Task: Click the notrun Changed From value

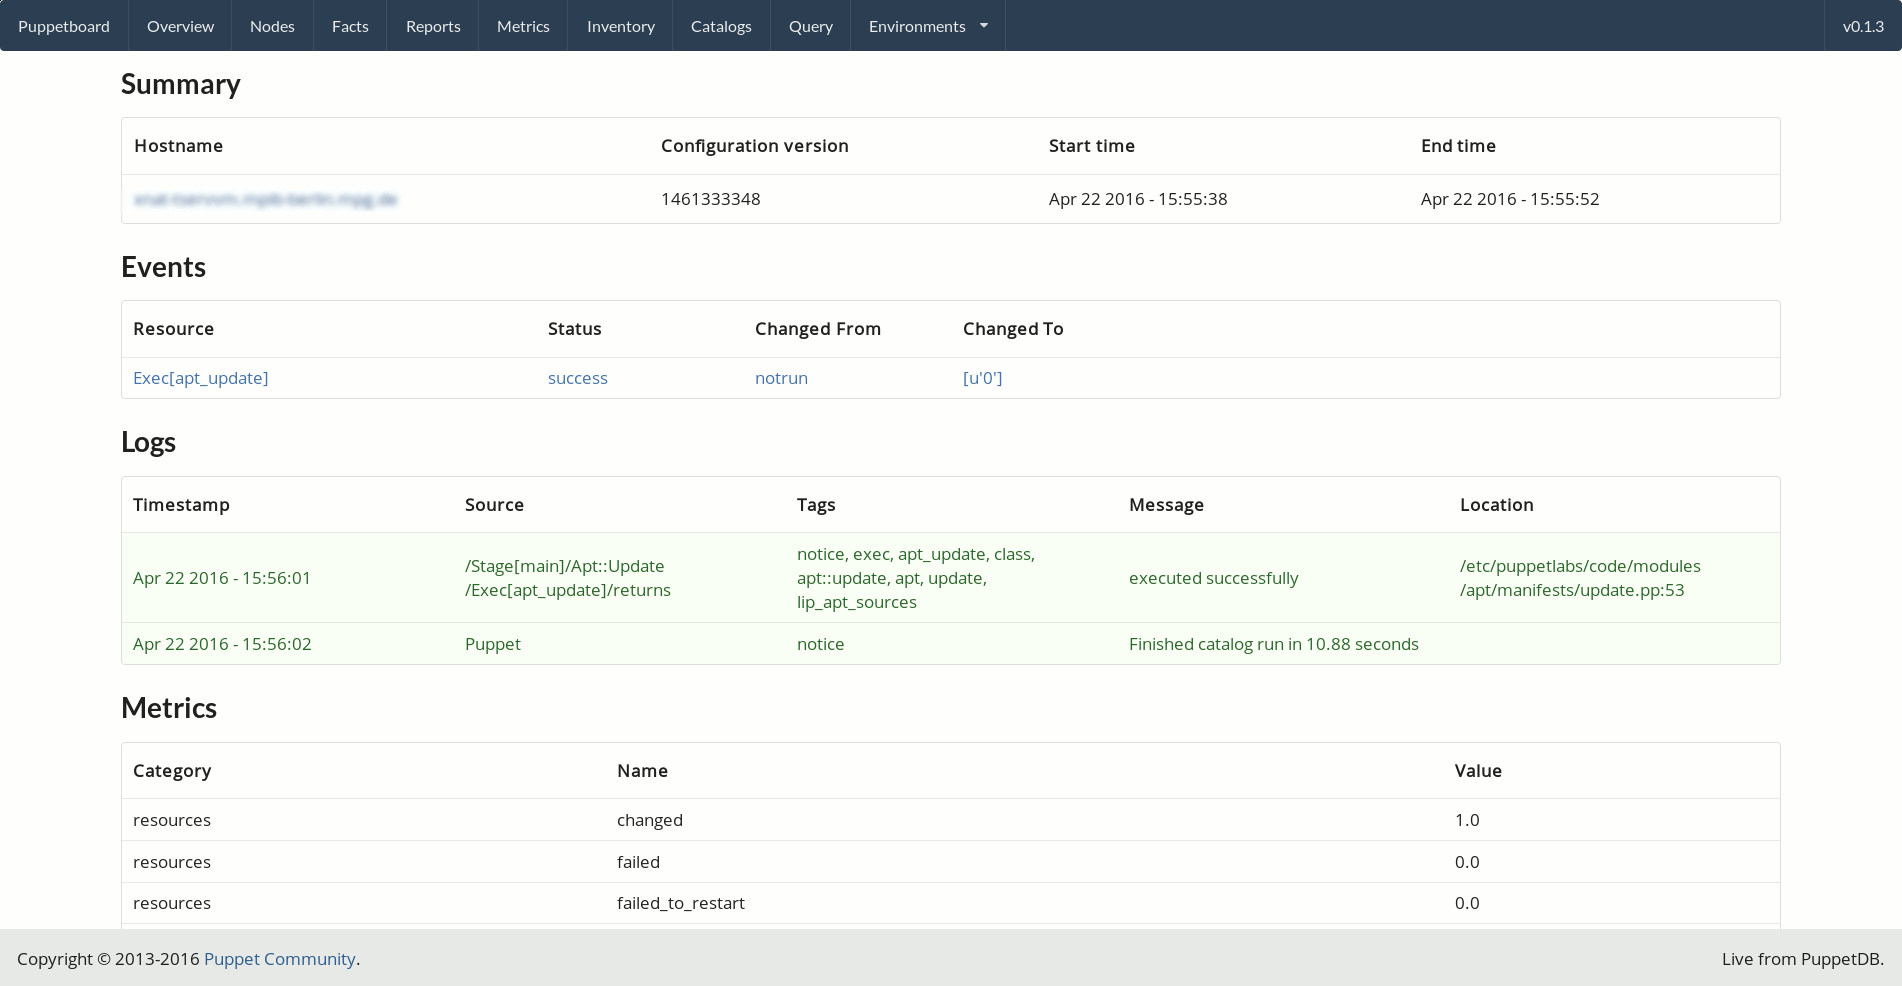Action: (x=781, y=378)
